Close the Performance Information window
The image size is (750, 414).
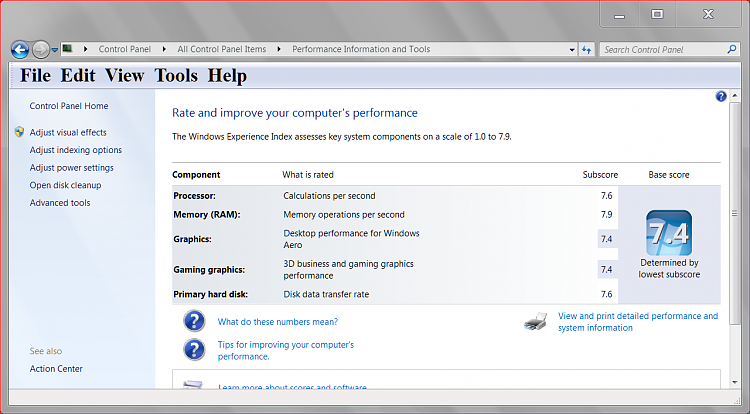(708, 14)
